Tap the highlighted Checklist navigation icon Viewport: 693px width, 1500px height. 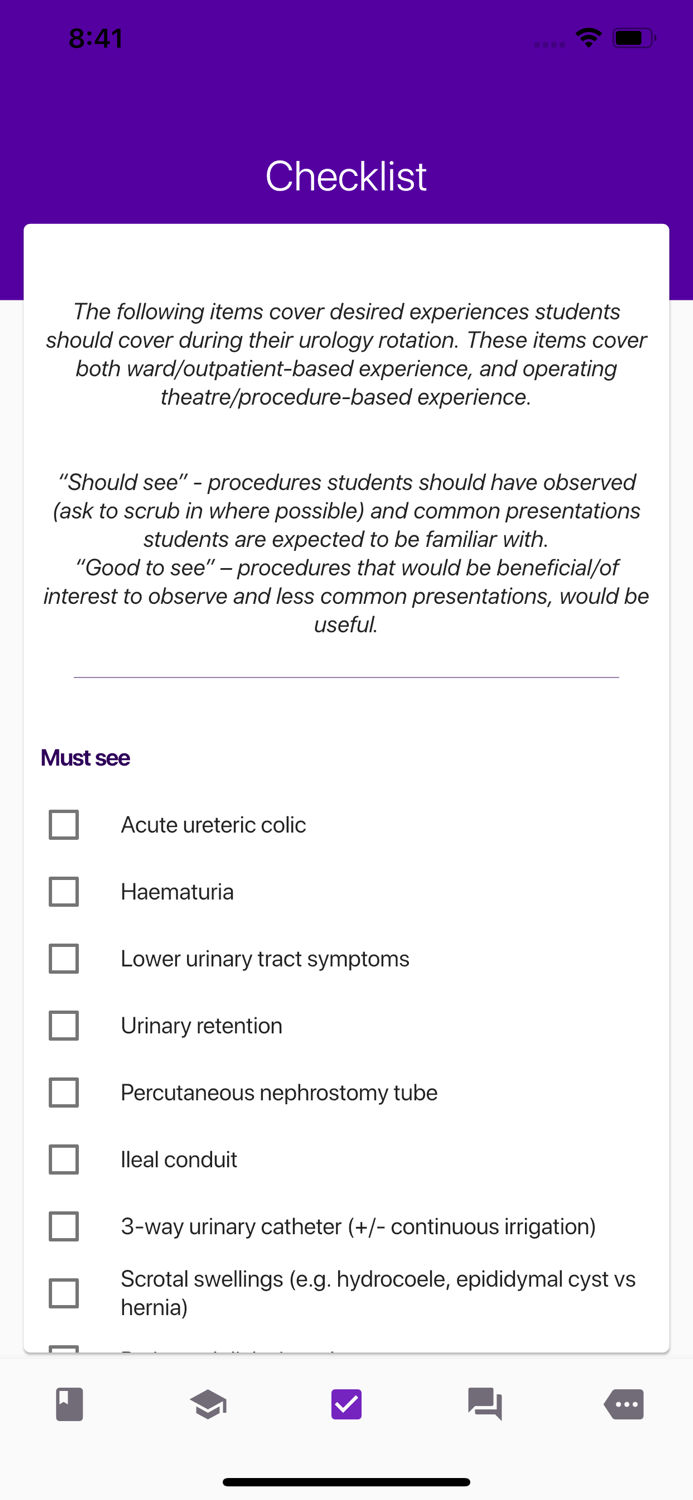[346, 1404]
